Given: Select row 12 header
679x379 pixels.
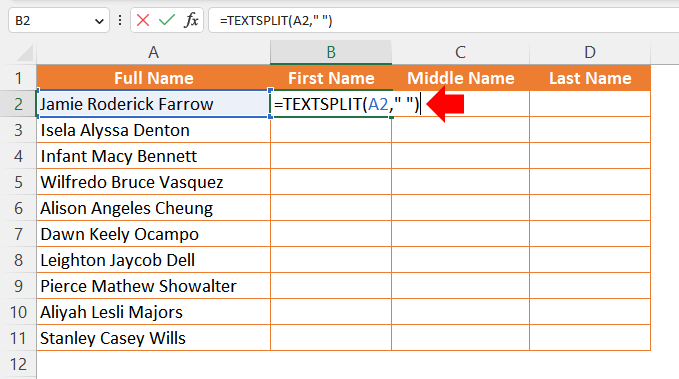Looking at the screenshot, I should tap(18, 364).
